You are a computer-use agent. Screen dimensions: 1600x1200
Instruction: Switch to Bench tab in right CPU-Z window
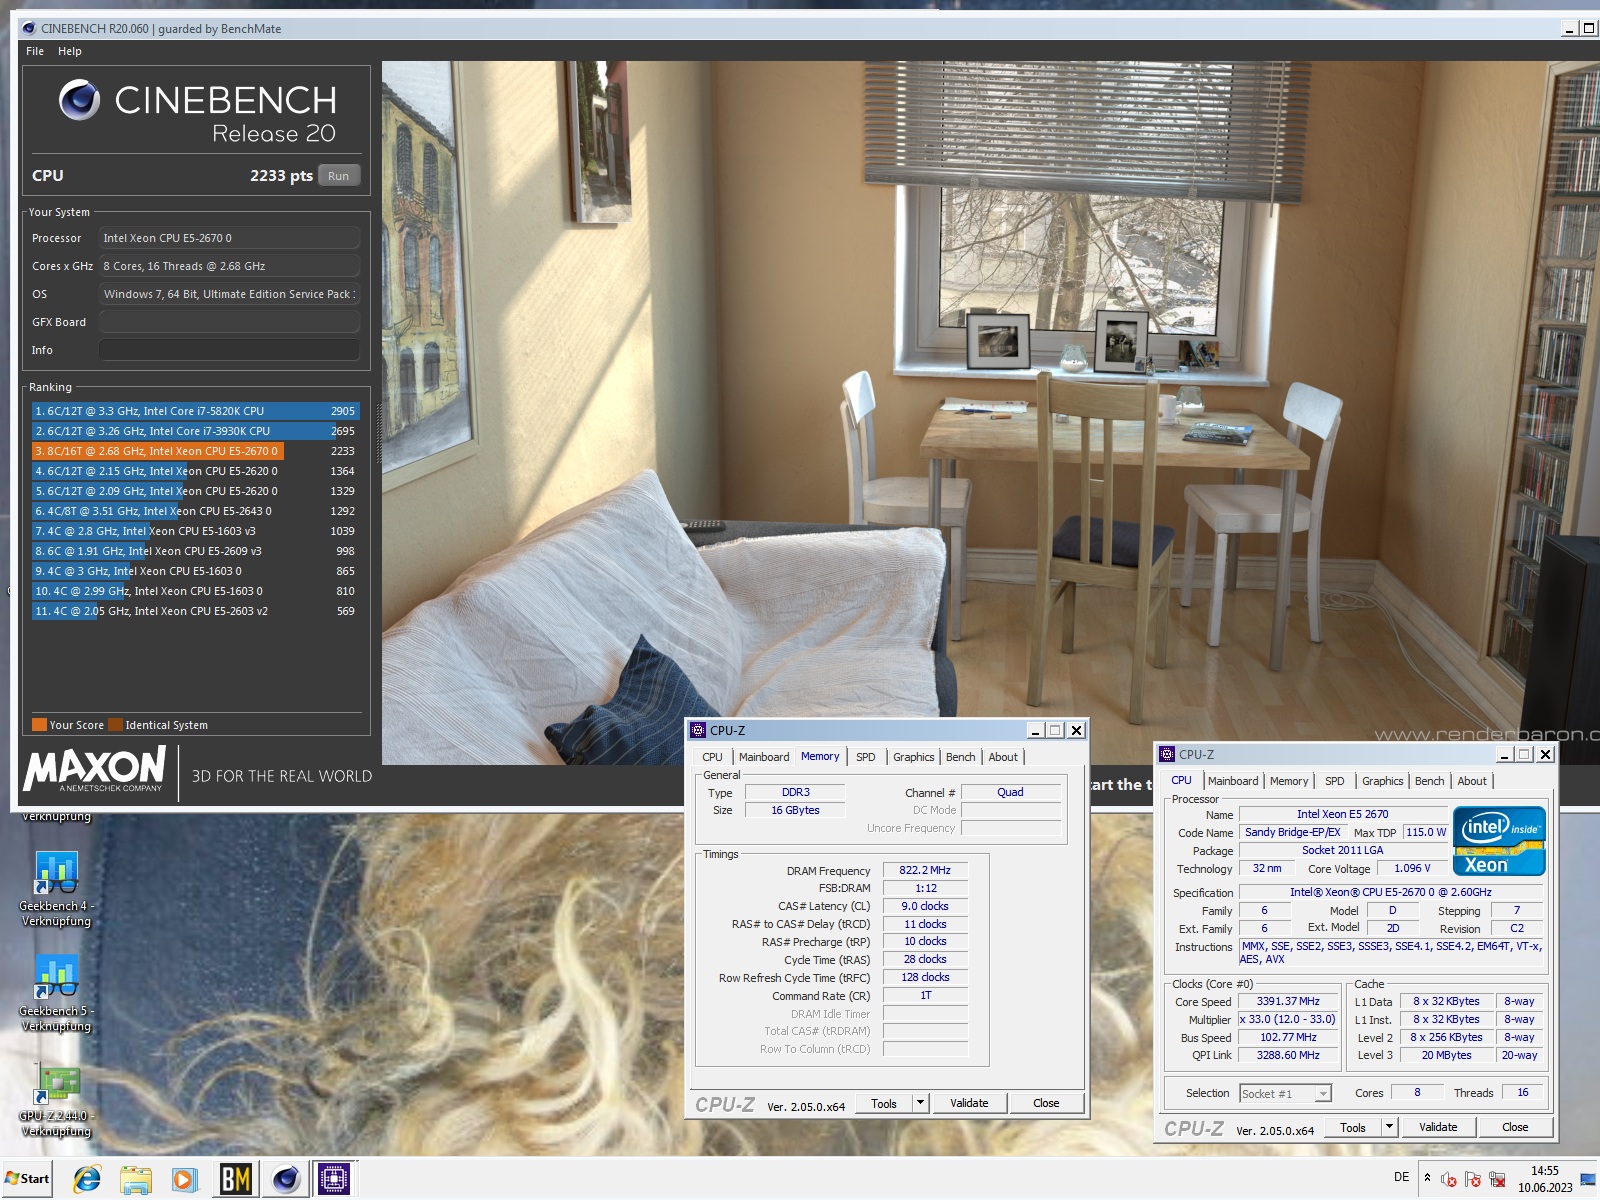[1430, 781]
